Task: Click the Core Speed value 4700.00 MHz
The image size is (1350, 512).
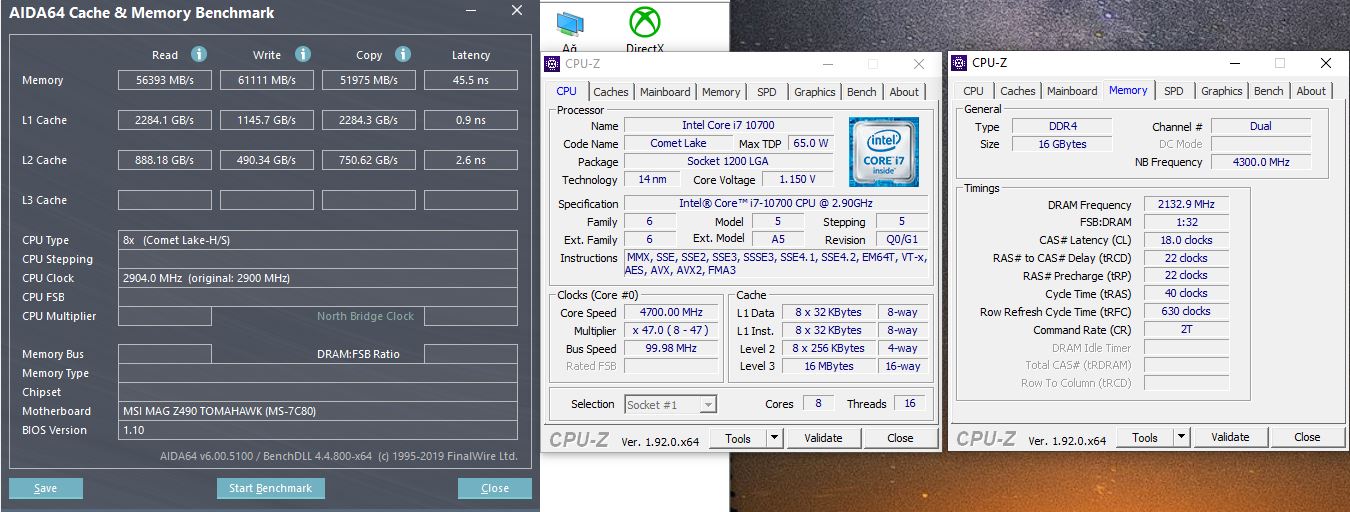Action: 671,313
